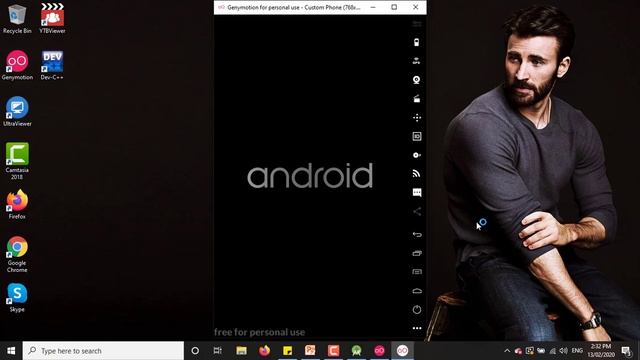The width and height of the screenshot is (640, 360).
Task: Open the Disk I/O widget
Action: pos(417,155)
